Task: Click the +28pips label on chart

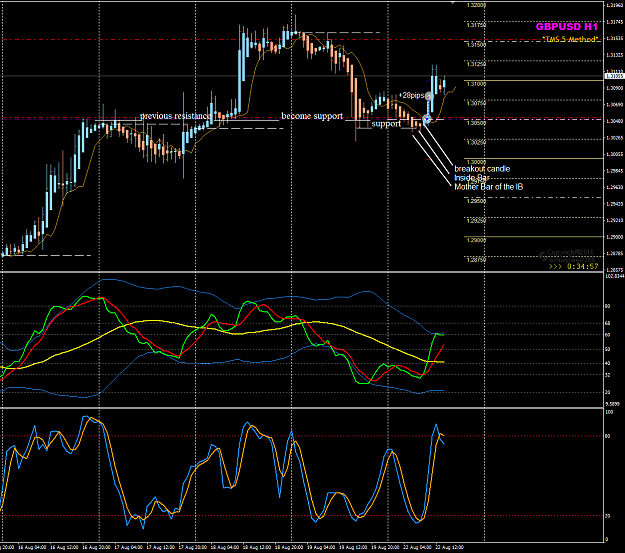Action: click(x=411, y=95)
